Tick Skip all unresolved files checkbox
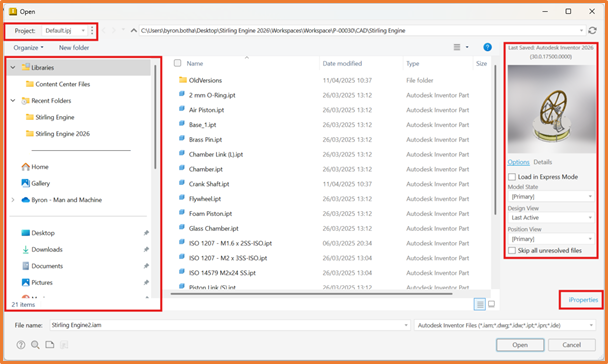The image size is (608, 364). (512, 250)
